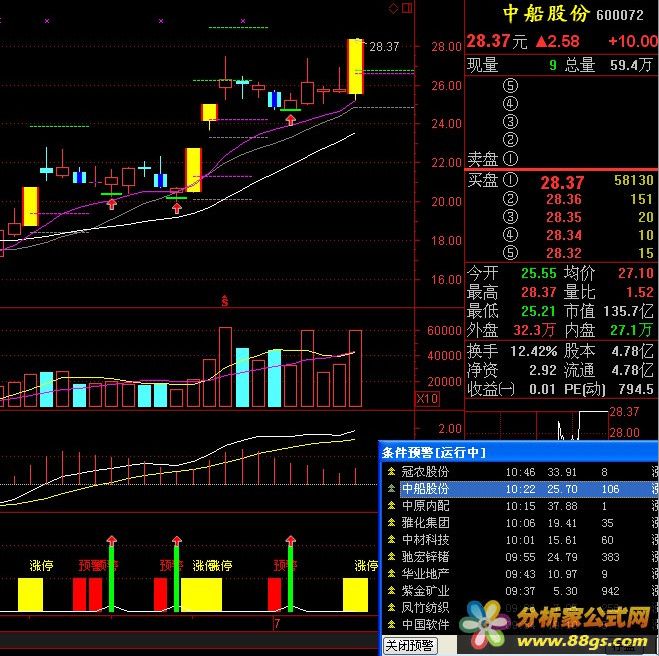Click the bid-one volume 58130
Screen dimensions: 659x656
click(634, 180)
